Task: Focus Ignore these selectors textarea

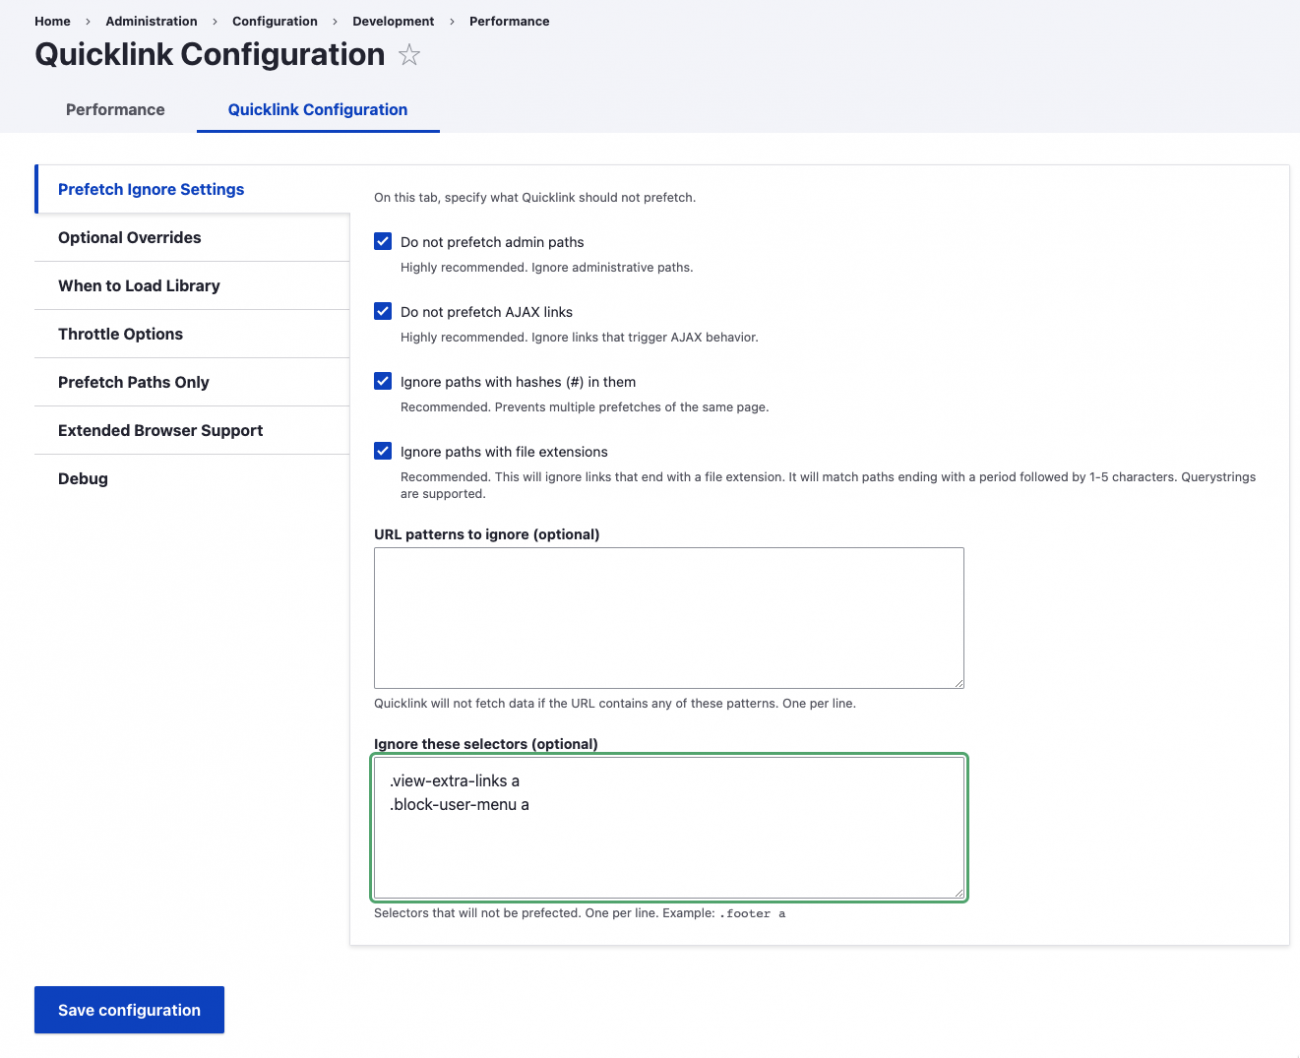Action: [x=669, y=828]
